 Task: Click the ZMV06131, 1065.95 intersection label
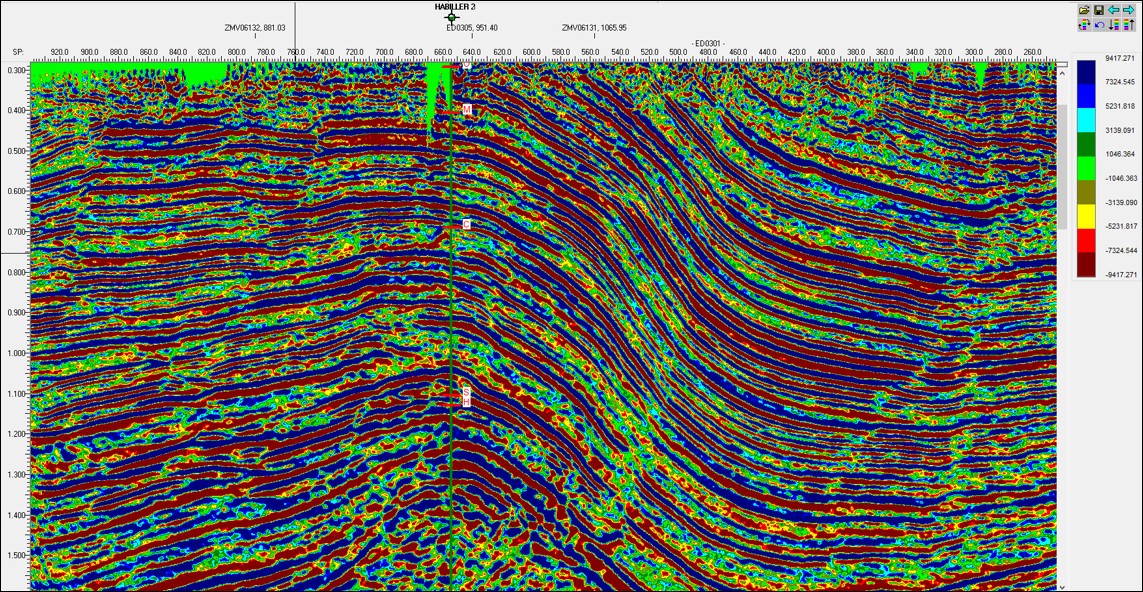[595, 28]
